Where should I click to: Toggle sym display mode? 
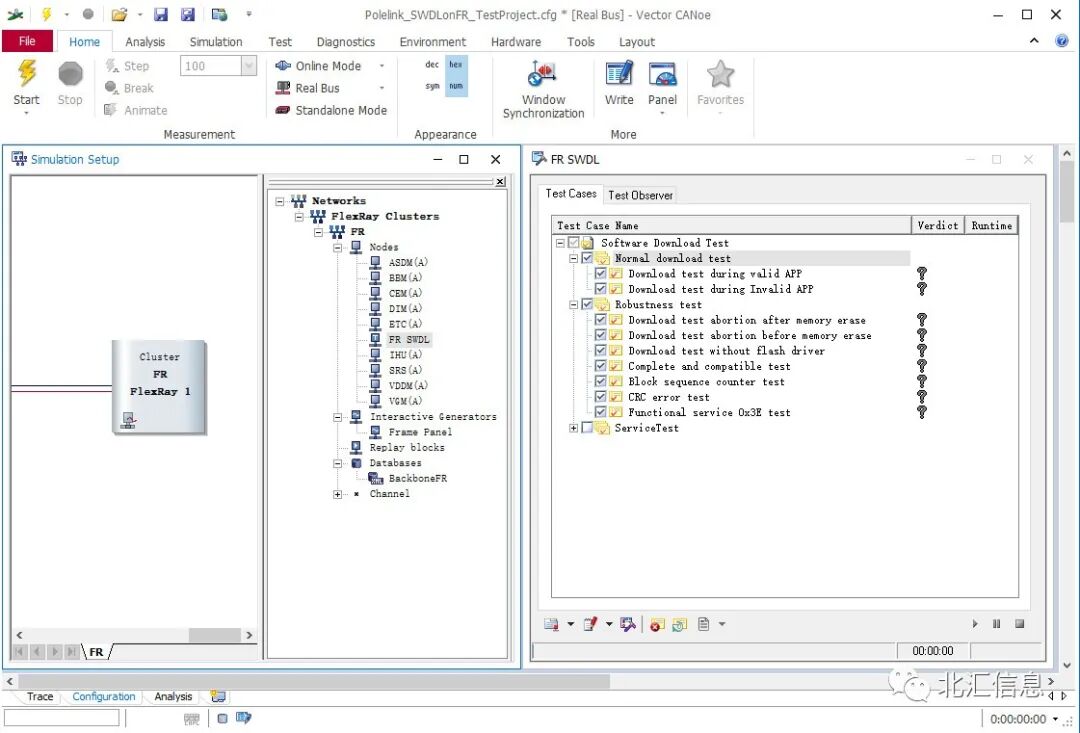tap(432, 86)
